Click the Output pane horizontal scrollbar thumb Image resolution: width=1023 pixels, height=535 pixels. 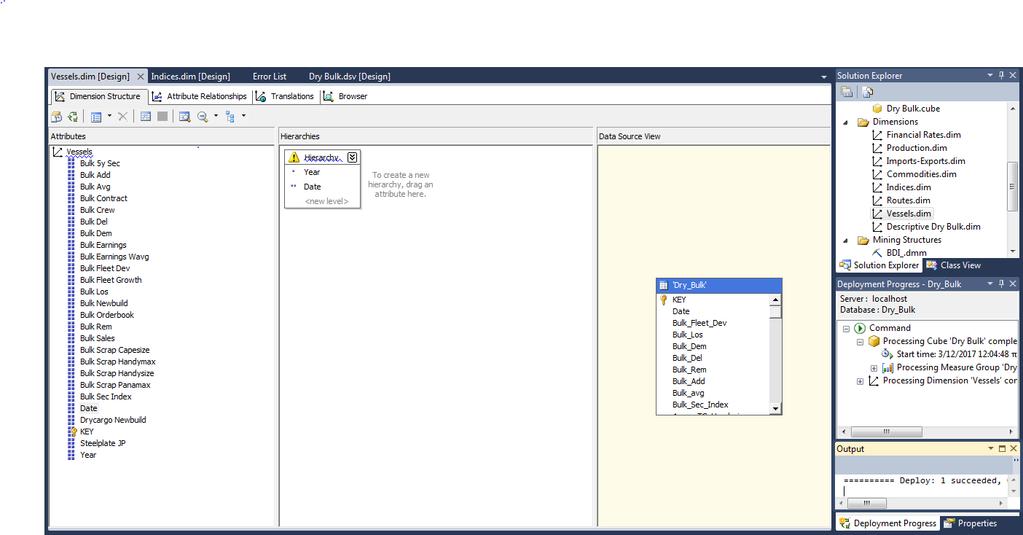(x=866, y=503)
